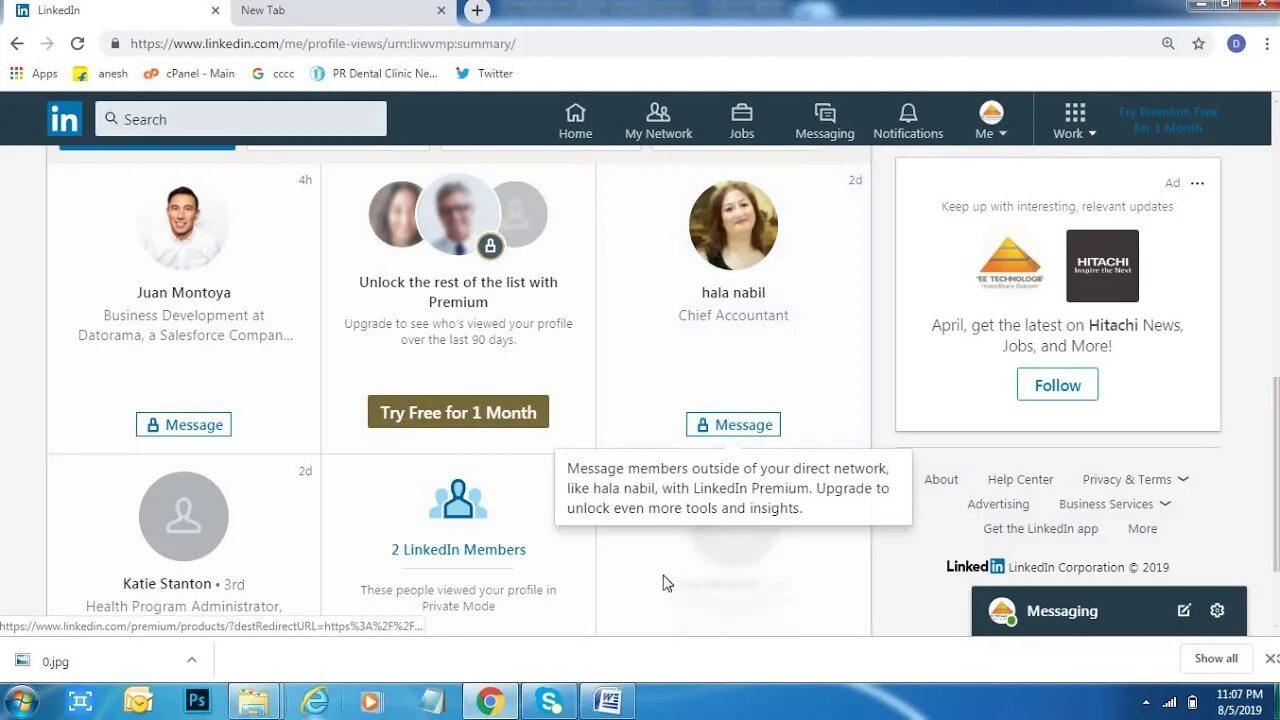Open Photoshop from the taskbar
The image size is (1280, 720).
point(197,701)
